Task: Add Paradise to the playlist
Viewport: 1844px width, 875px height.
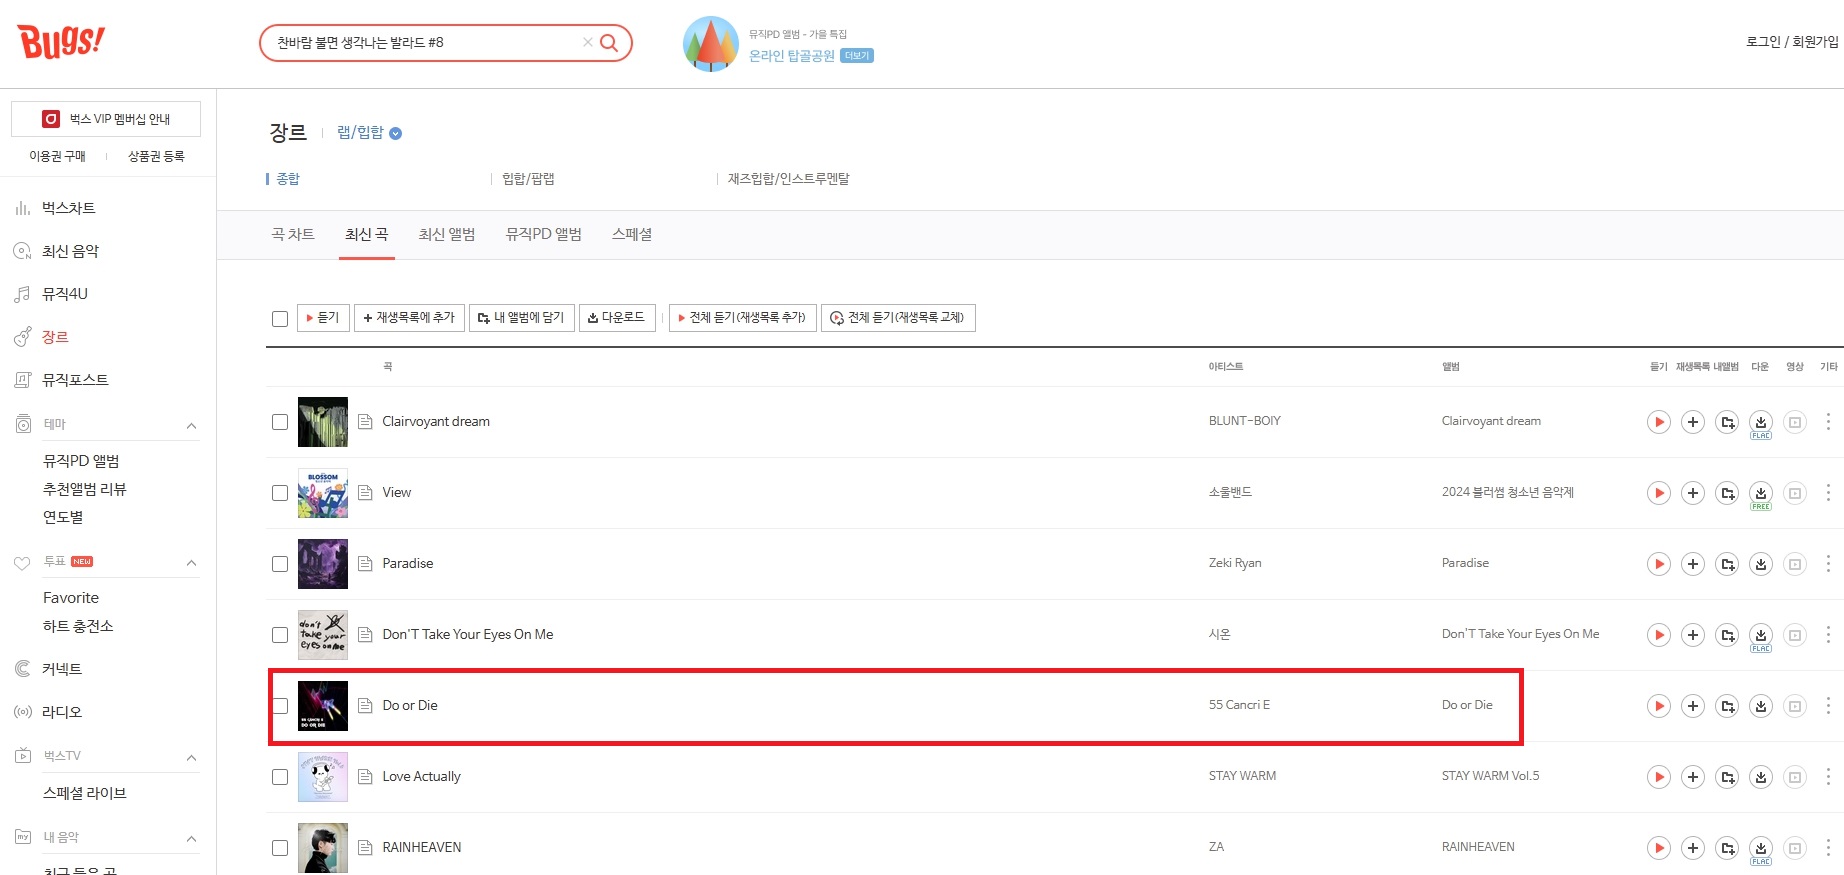Action: [1692, 564]
